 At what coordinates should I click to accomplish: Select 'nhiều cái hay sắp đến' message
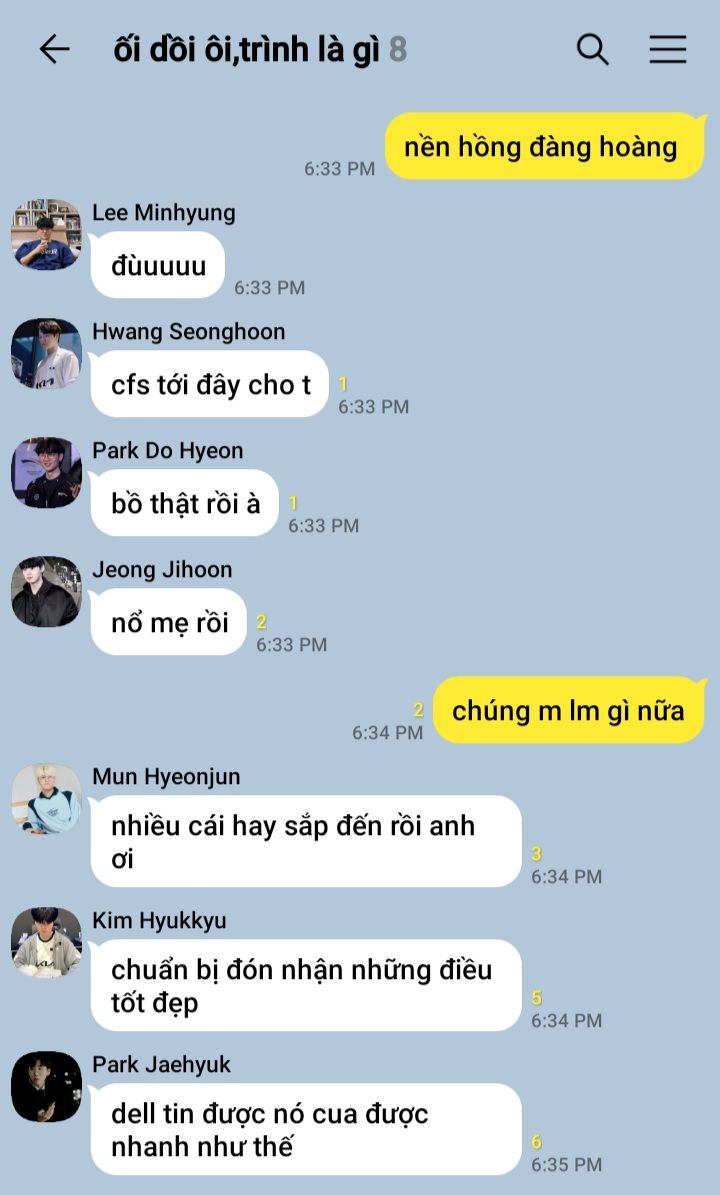tap(306, 841)
